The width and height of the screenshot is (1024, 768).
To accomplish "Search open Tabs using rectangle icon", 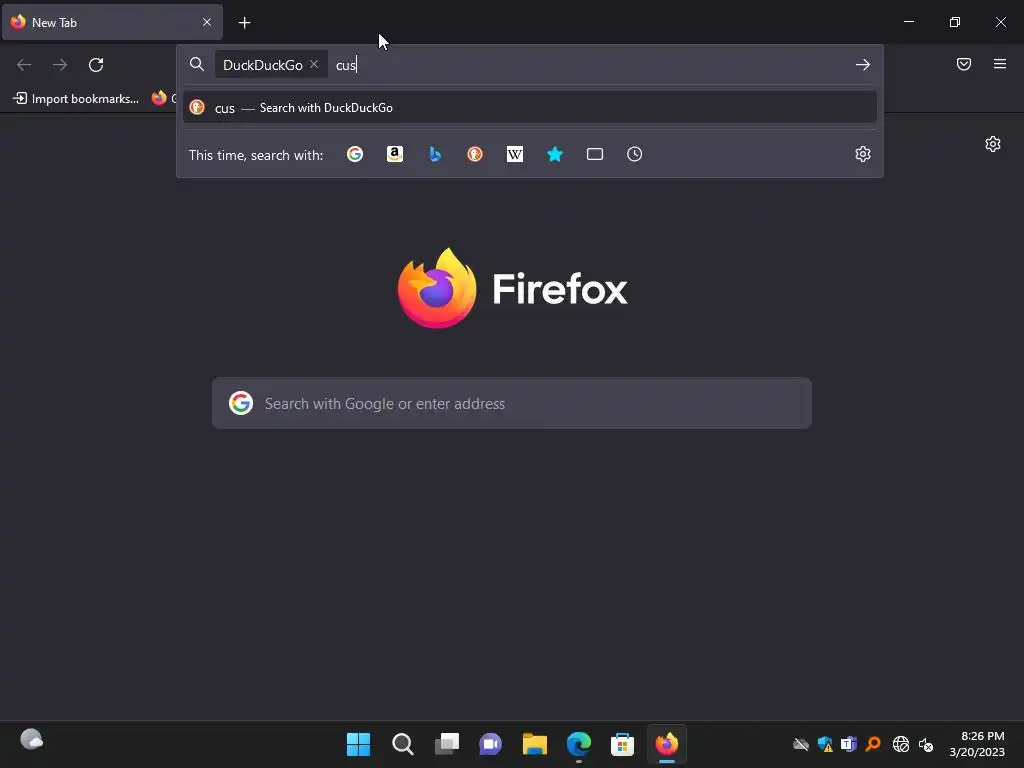I will click(x=595, y=154).
